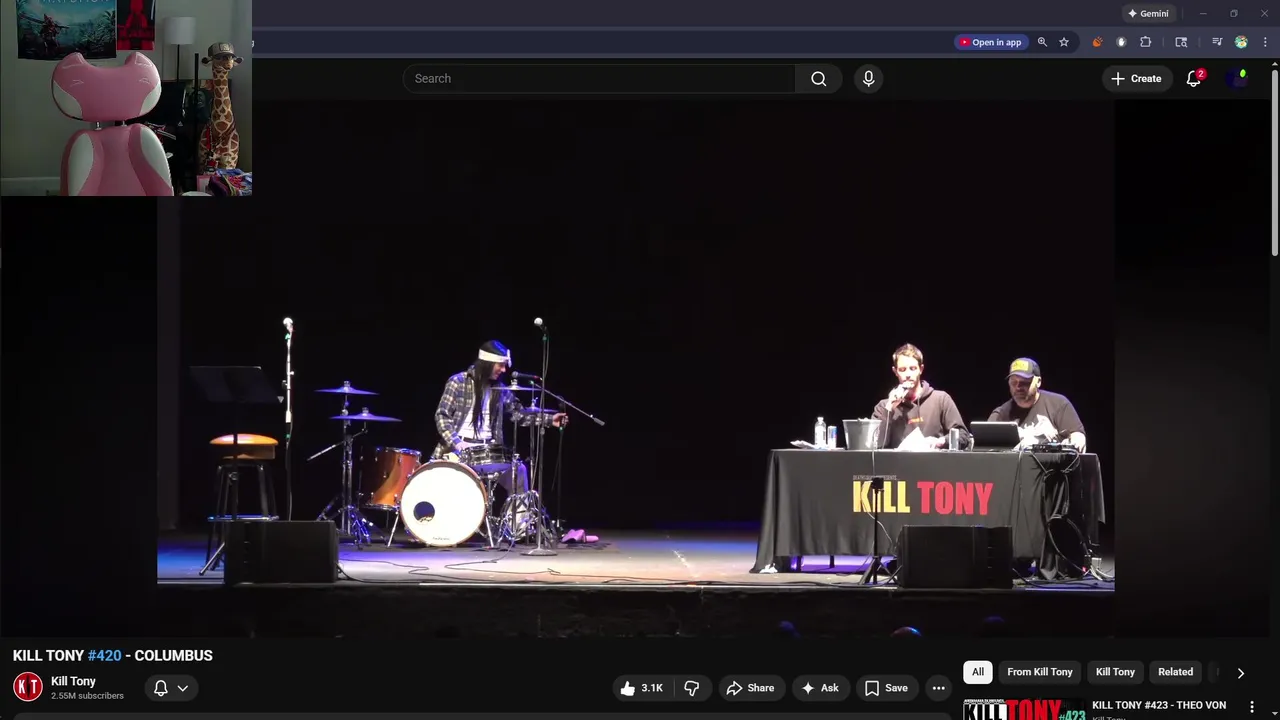1280x720 pixels.
Task: Open options menu for KILL TONY #423 video
Action: (x=1252, y=707)
